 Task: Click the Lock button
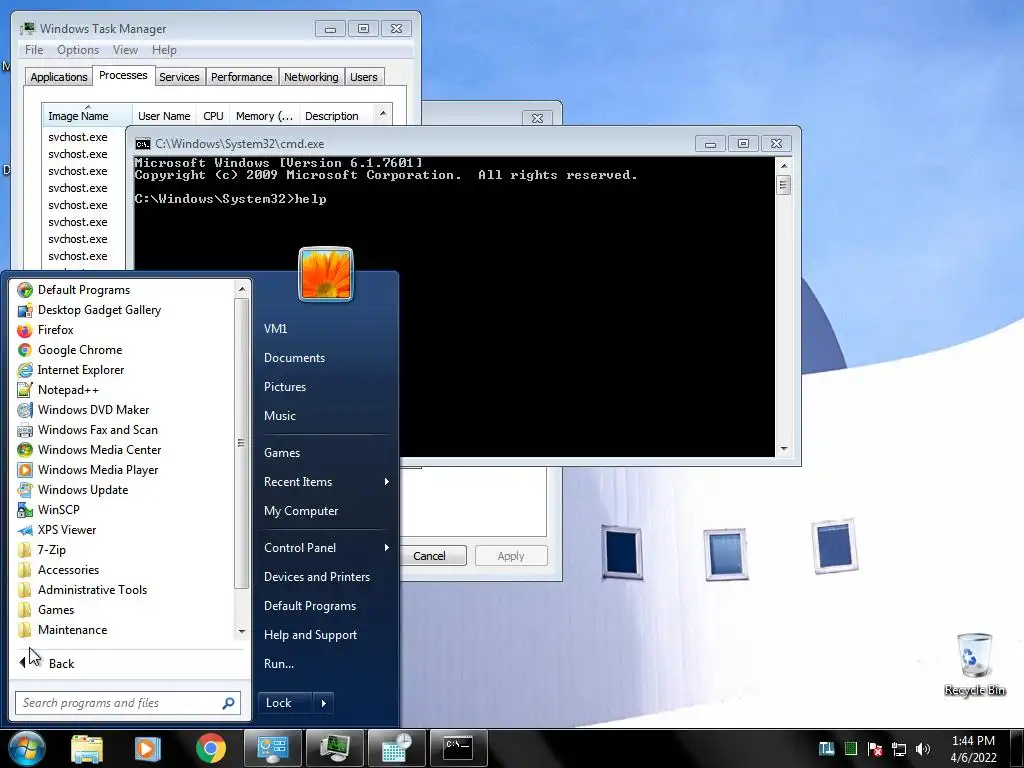click(285, 703)
